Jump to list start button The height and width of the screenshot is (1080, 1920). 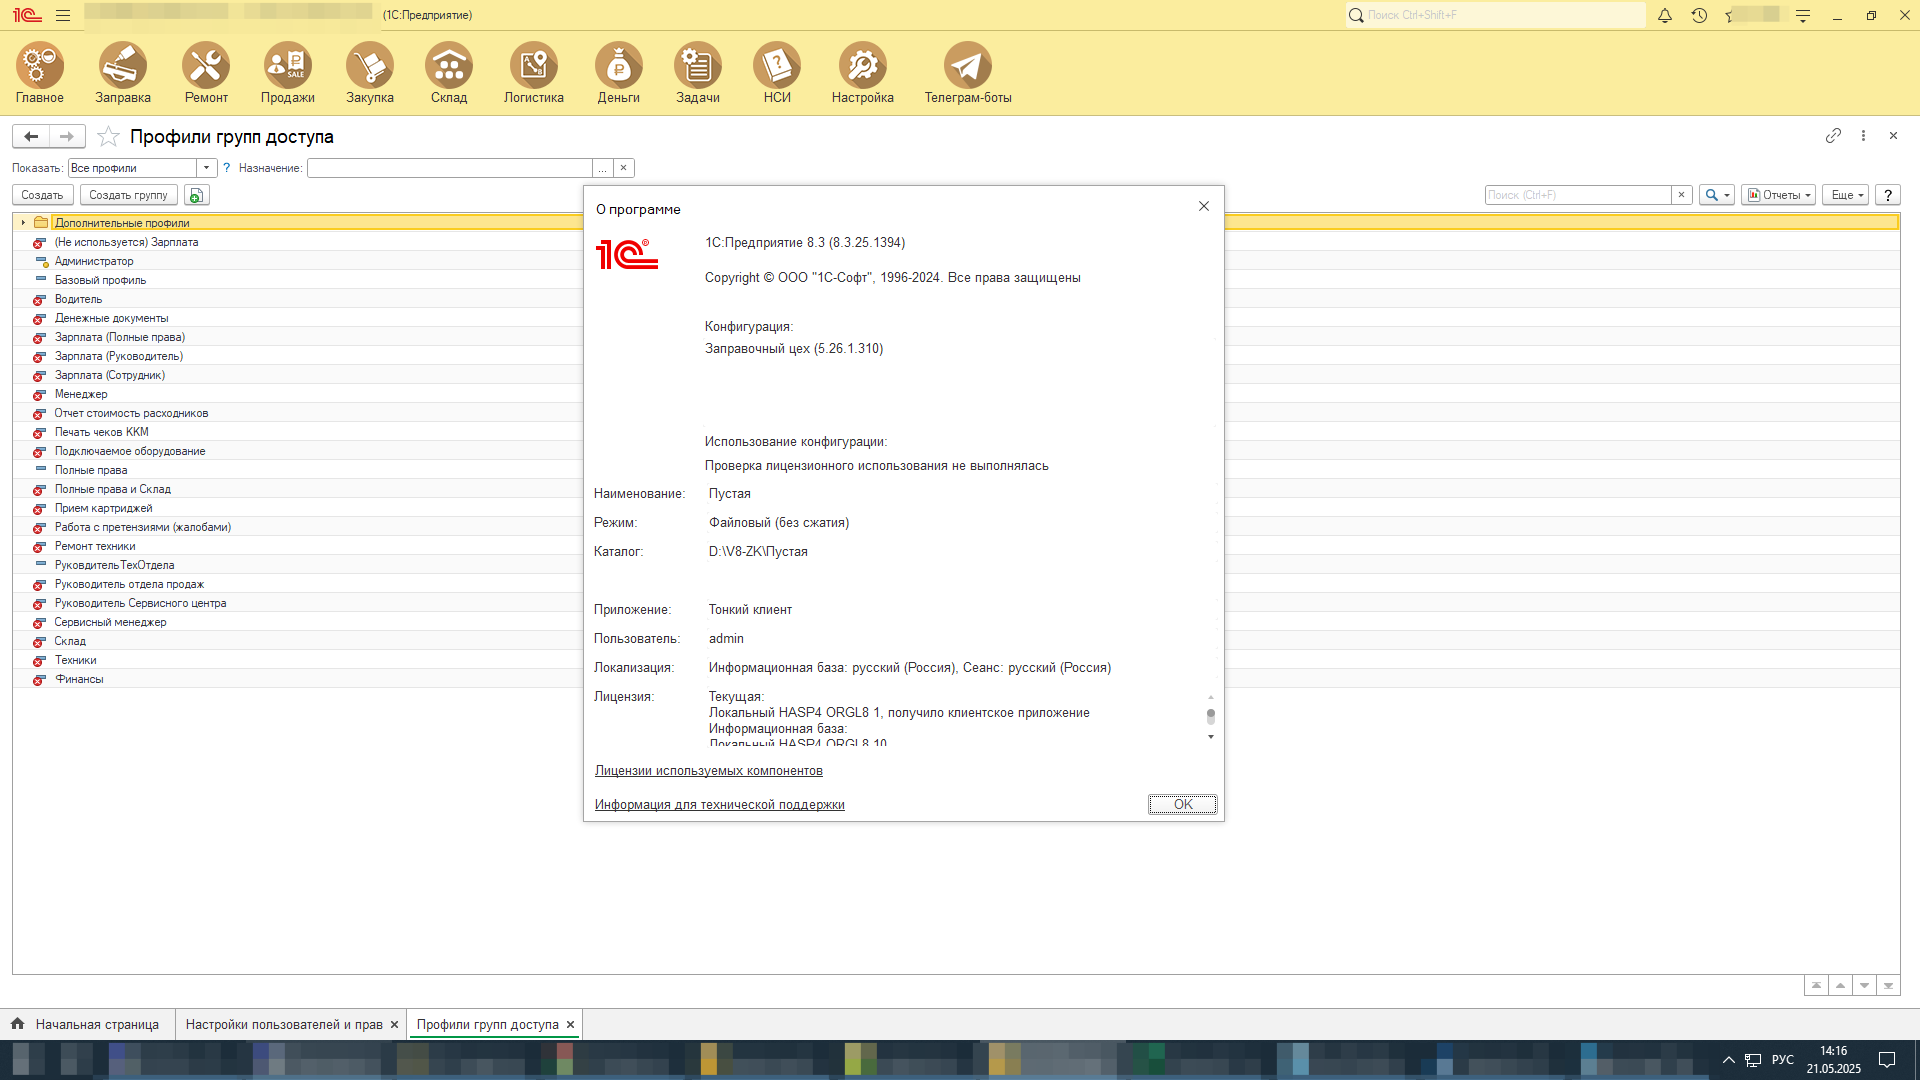pyautogui.click(x=1816, y=986)
